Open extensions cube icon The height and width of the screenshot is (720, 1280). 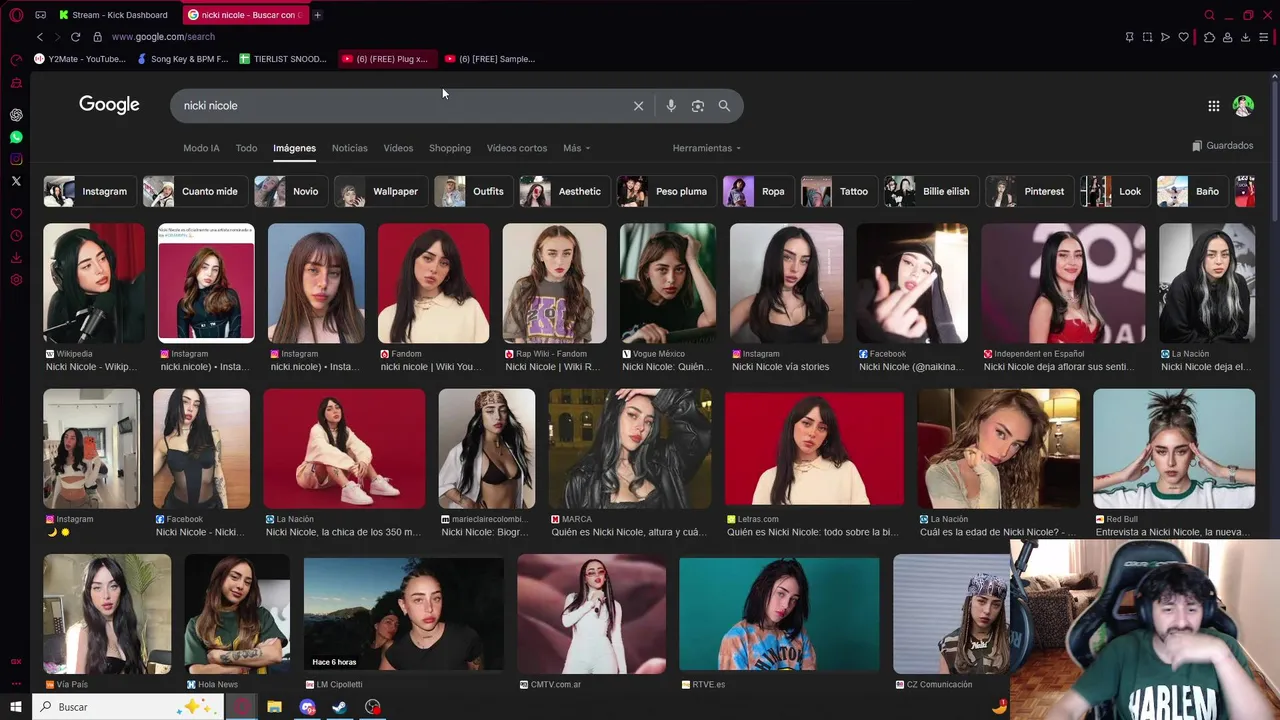pyautogui.click(x=1209, y=37)
